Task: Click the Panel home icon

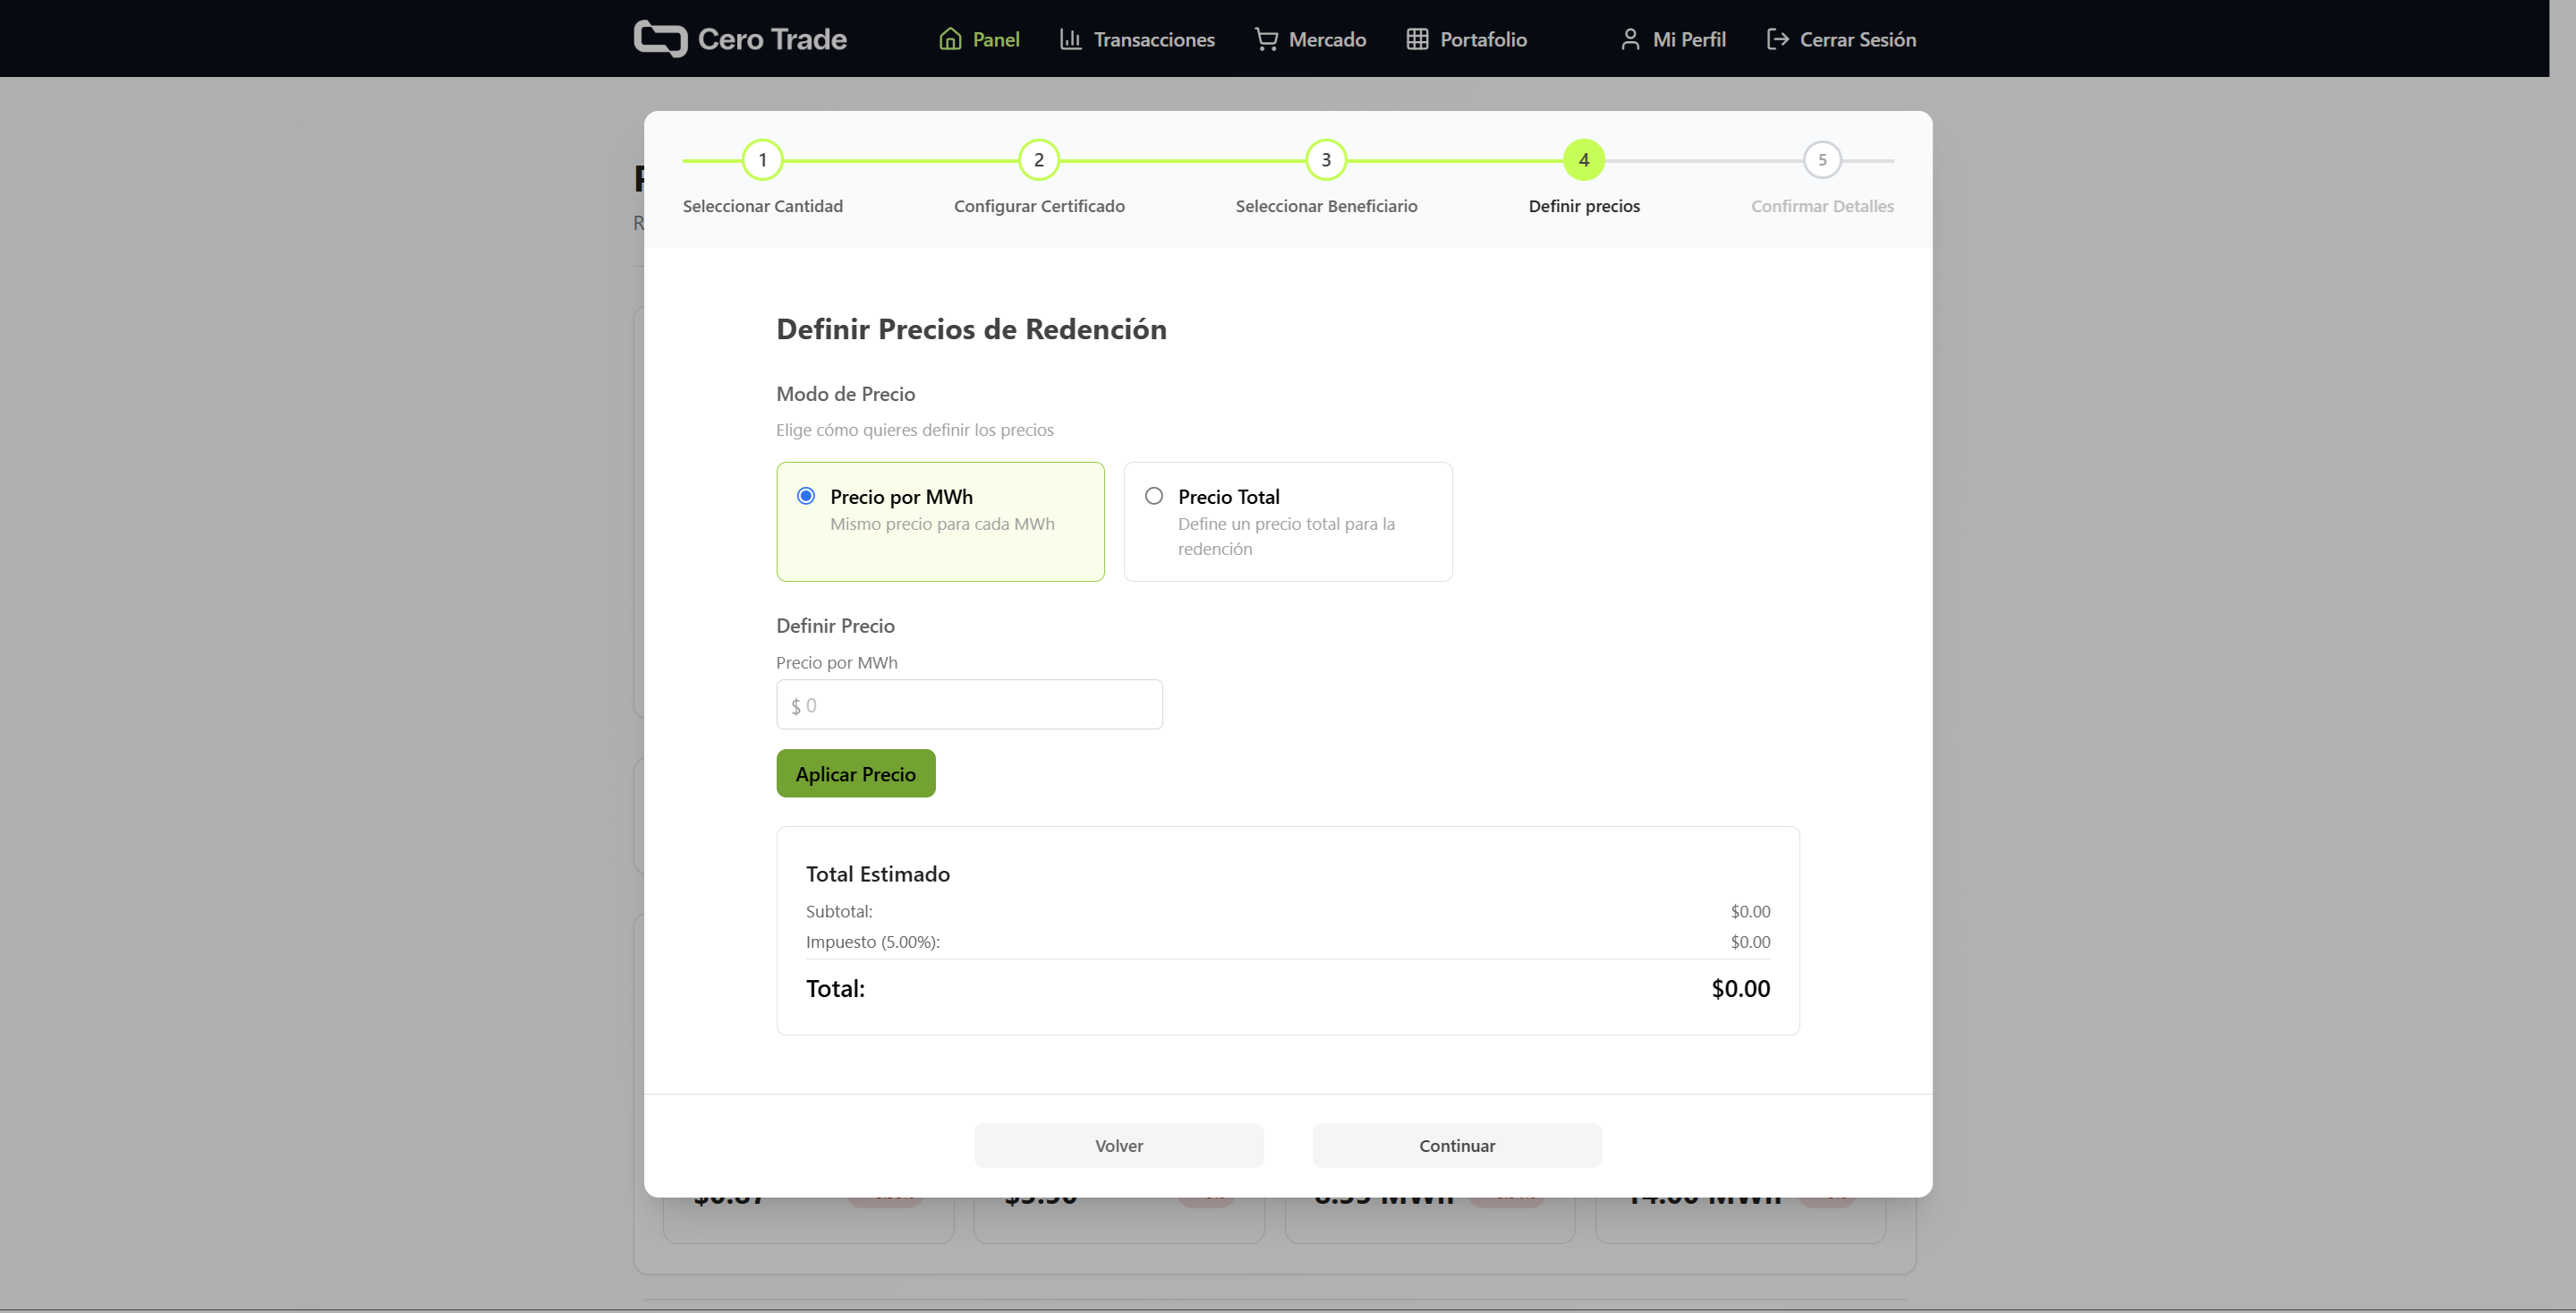Action: 950,39
